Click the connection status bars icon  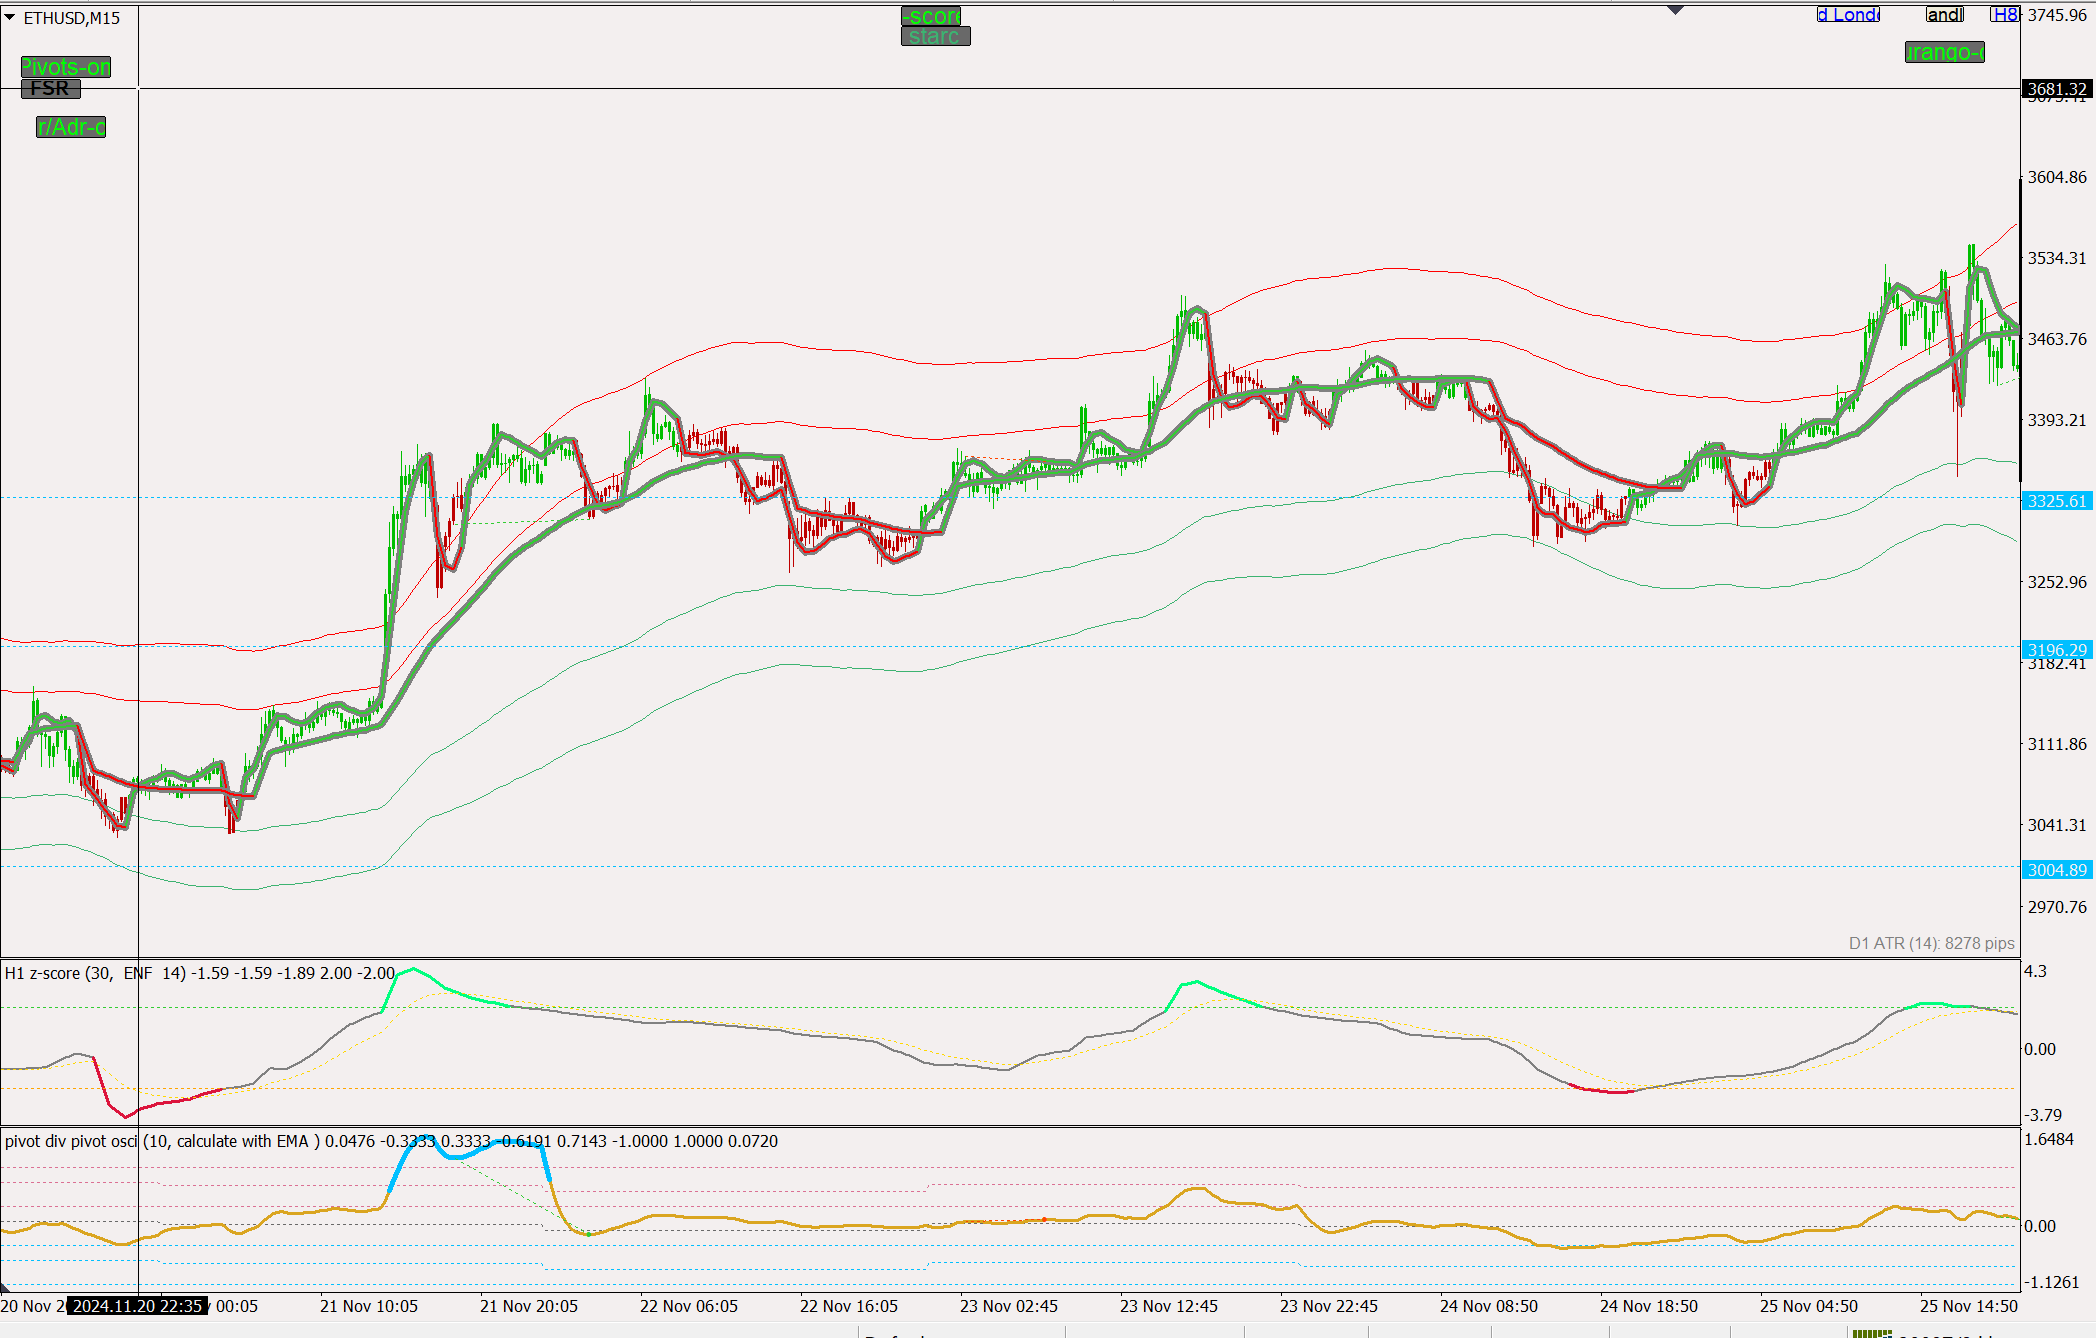coord(1872,1333)
